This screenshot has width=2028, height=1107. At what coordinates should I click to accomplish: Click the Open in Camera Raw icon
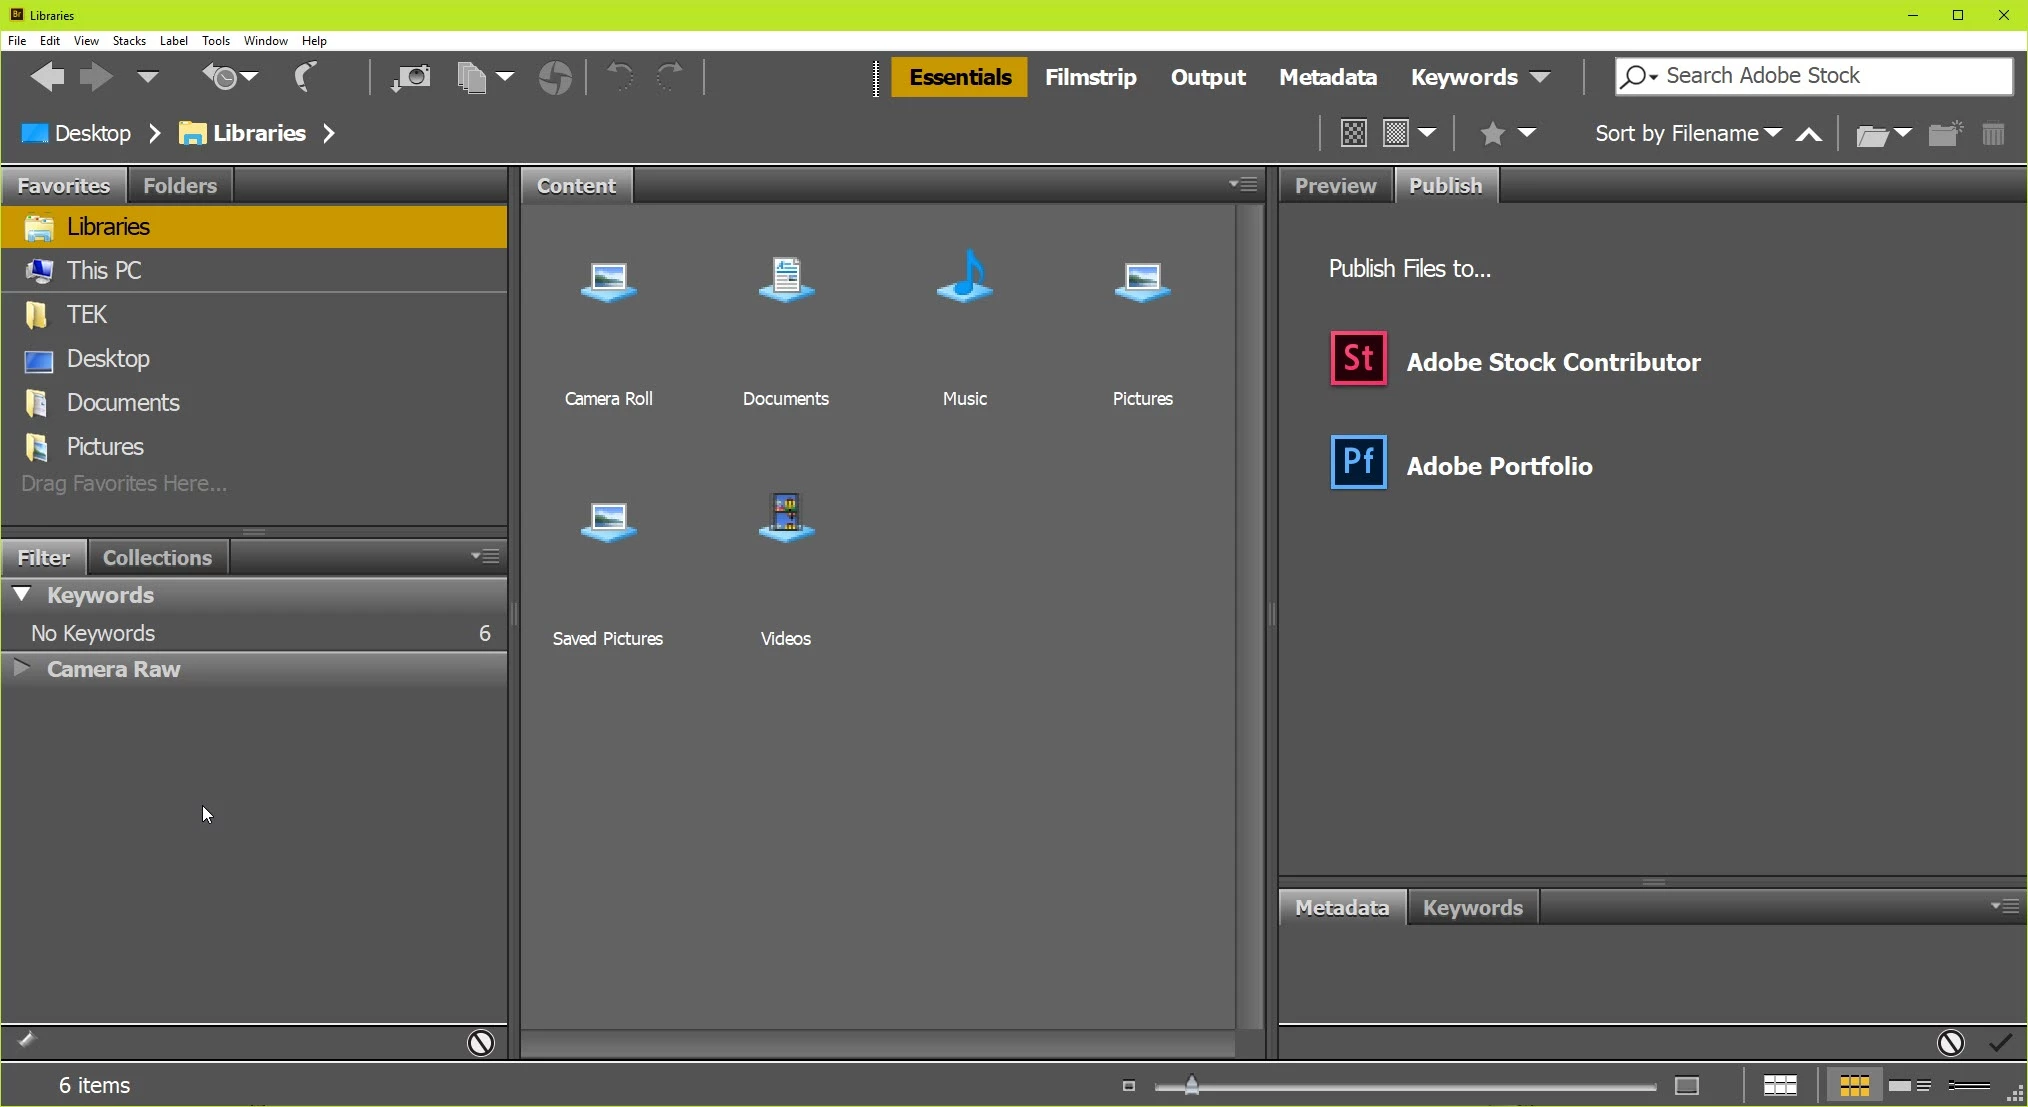[x=555, y=78]
